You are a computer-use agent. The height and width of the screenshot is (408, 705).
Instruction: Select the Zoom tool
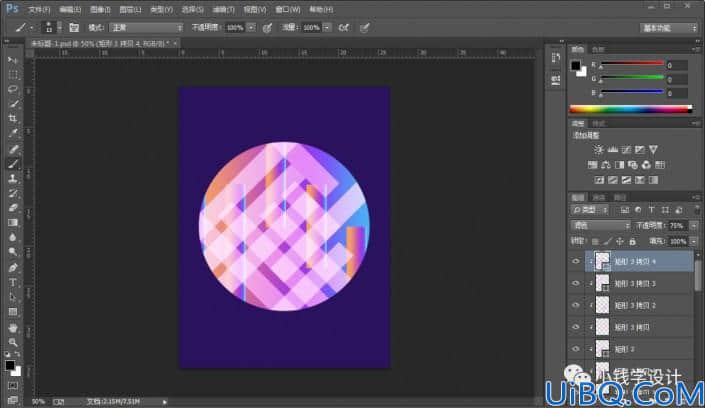(13, 342)
